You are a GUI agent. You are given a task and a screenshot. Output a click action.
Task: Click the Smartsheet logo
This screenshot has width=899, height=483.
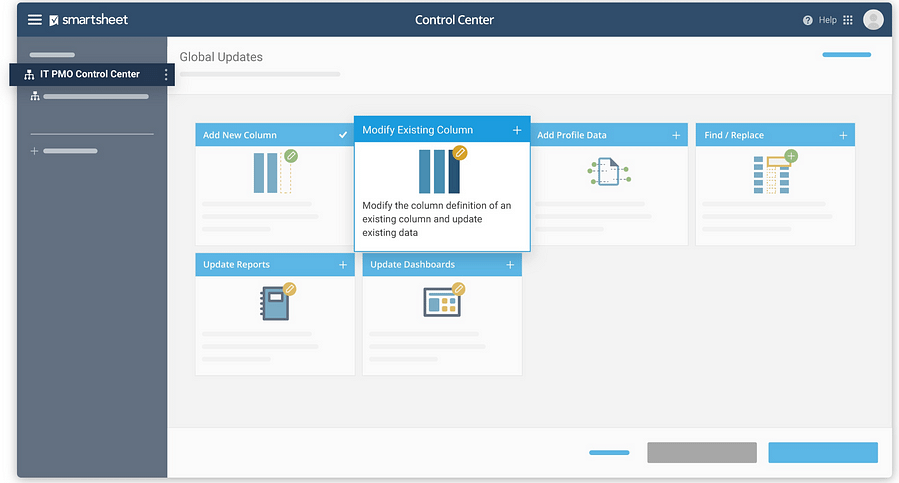89,20
